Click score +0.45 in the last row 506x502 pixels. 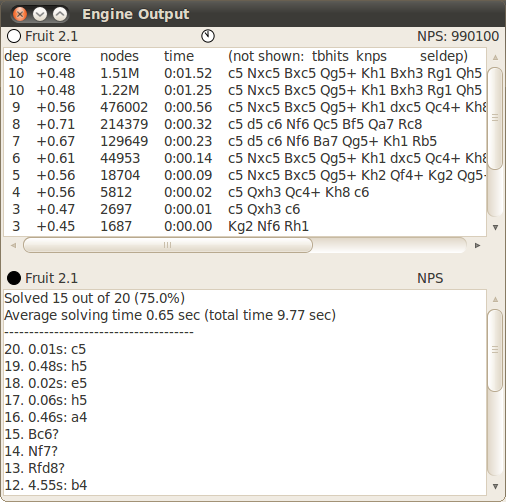pyautogui.click(x=56, y=226)
